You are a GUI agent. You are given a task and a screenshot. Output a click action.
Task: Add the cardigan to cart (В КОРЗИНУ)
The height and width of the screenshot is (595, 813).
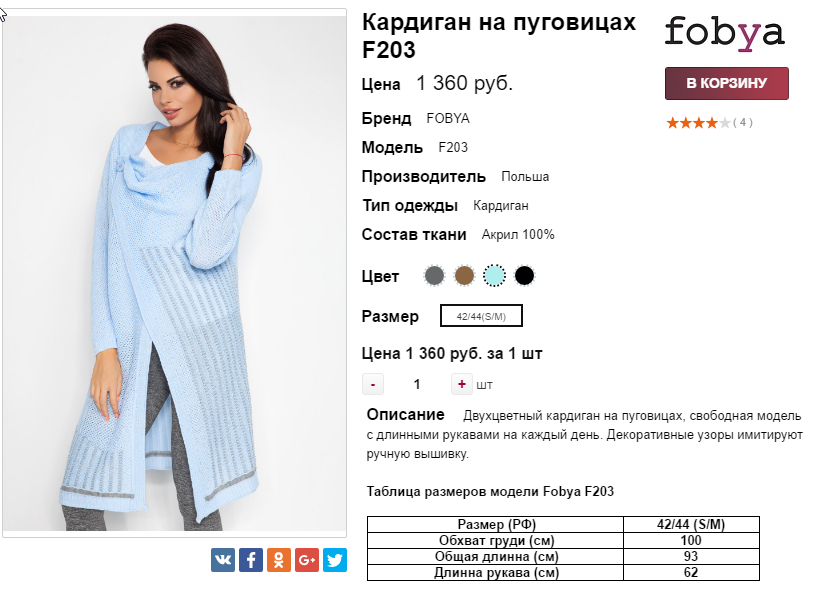click(x=726, y=83)
